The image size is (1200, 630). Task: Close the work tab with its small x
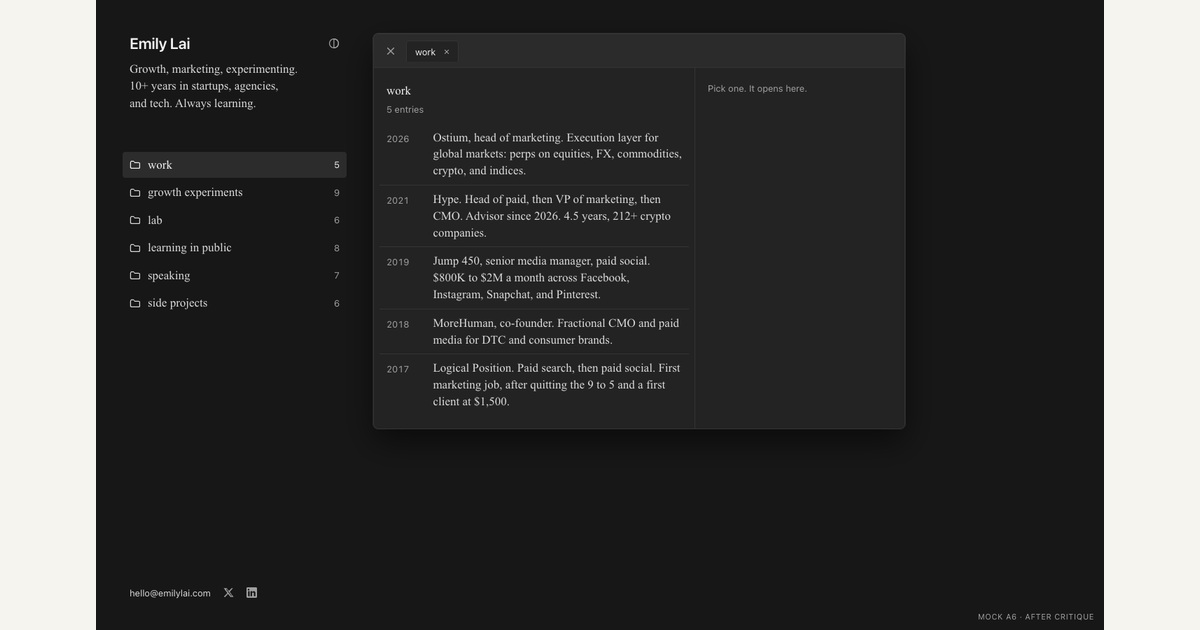447,52
